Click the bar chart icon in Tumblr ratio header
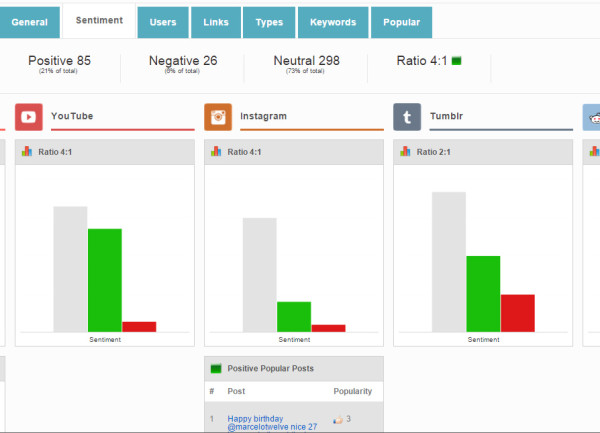 405,151
